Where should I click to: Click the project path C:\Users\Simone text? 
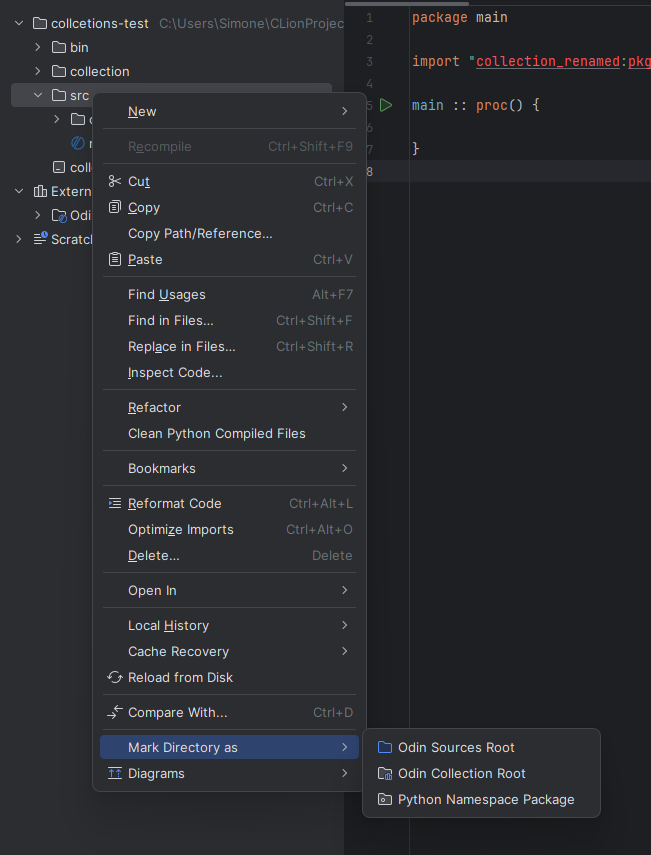pyautogui.click(x=251, y=23)
